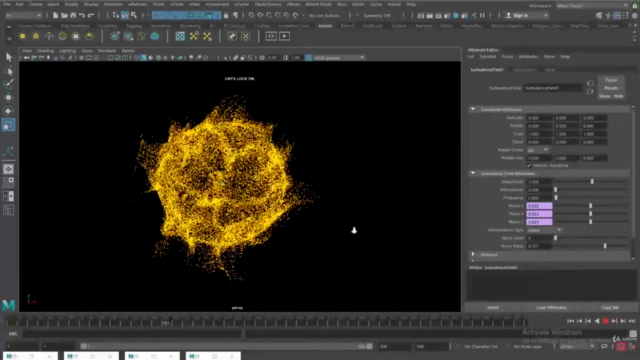The image size is (640, 360).
Task: Toggle the gamma view transform button
Action: coord(309,58)
